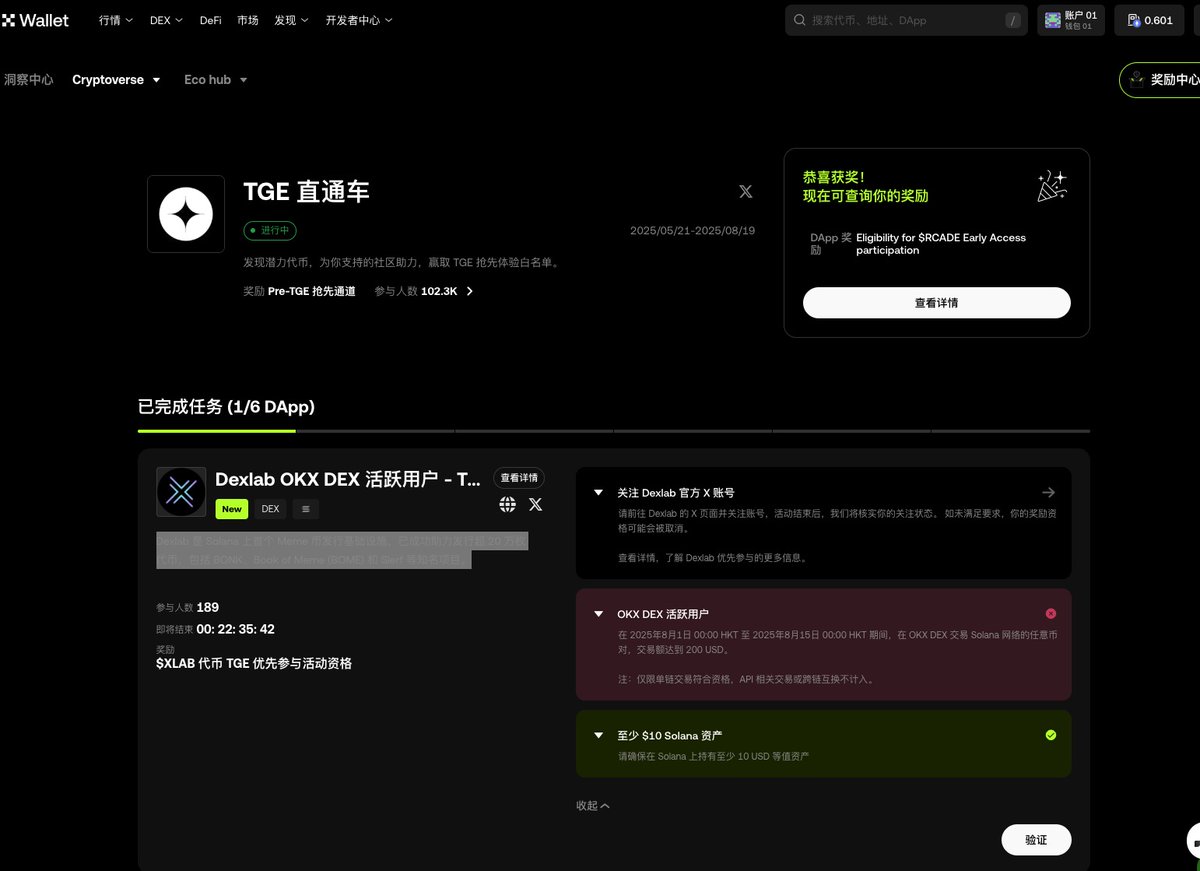Collapse the OKX DEX 活跃用户 task
This screenshot has width=1200, height=871.
point(598,613)
